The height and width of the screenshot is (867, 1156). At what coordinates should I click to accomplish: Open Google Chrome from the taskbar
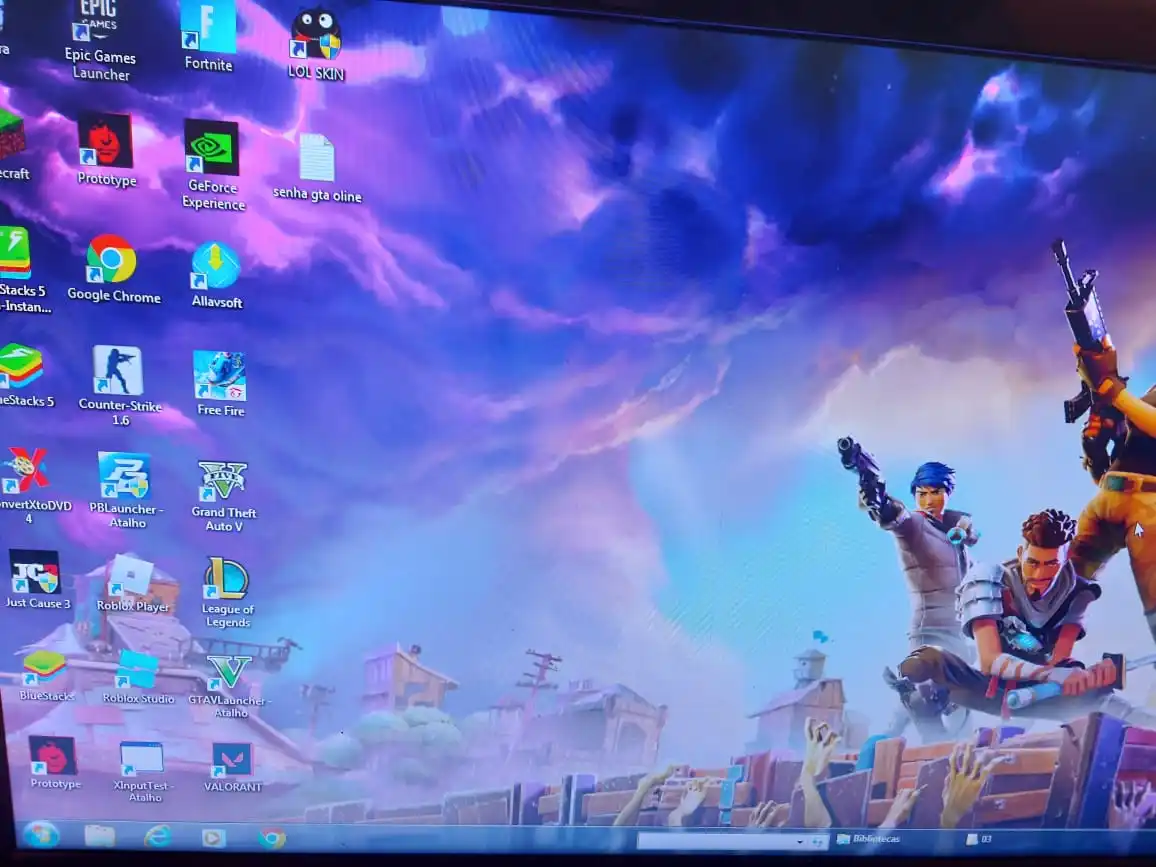tap(271, 838)
